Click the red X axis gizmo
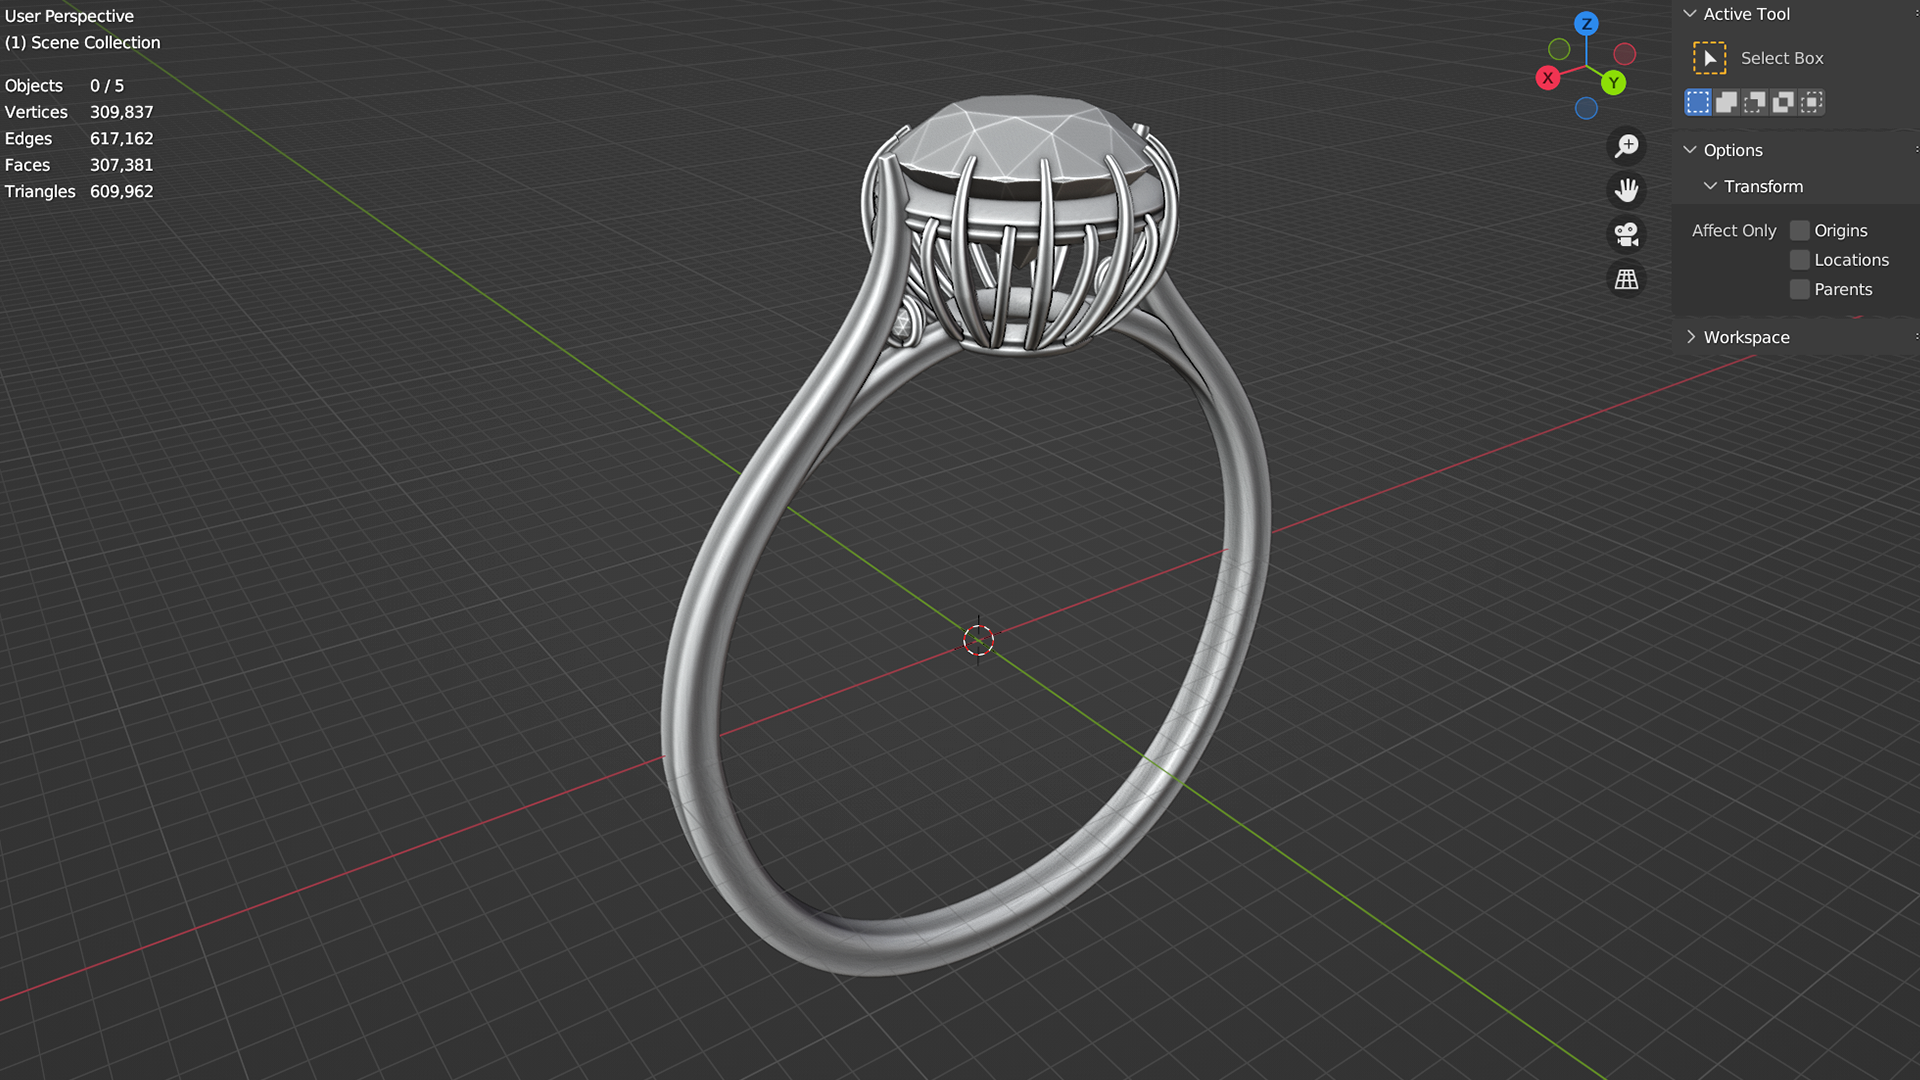Screen dimensions: 1920x1080 (x=1548, y=78)
